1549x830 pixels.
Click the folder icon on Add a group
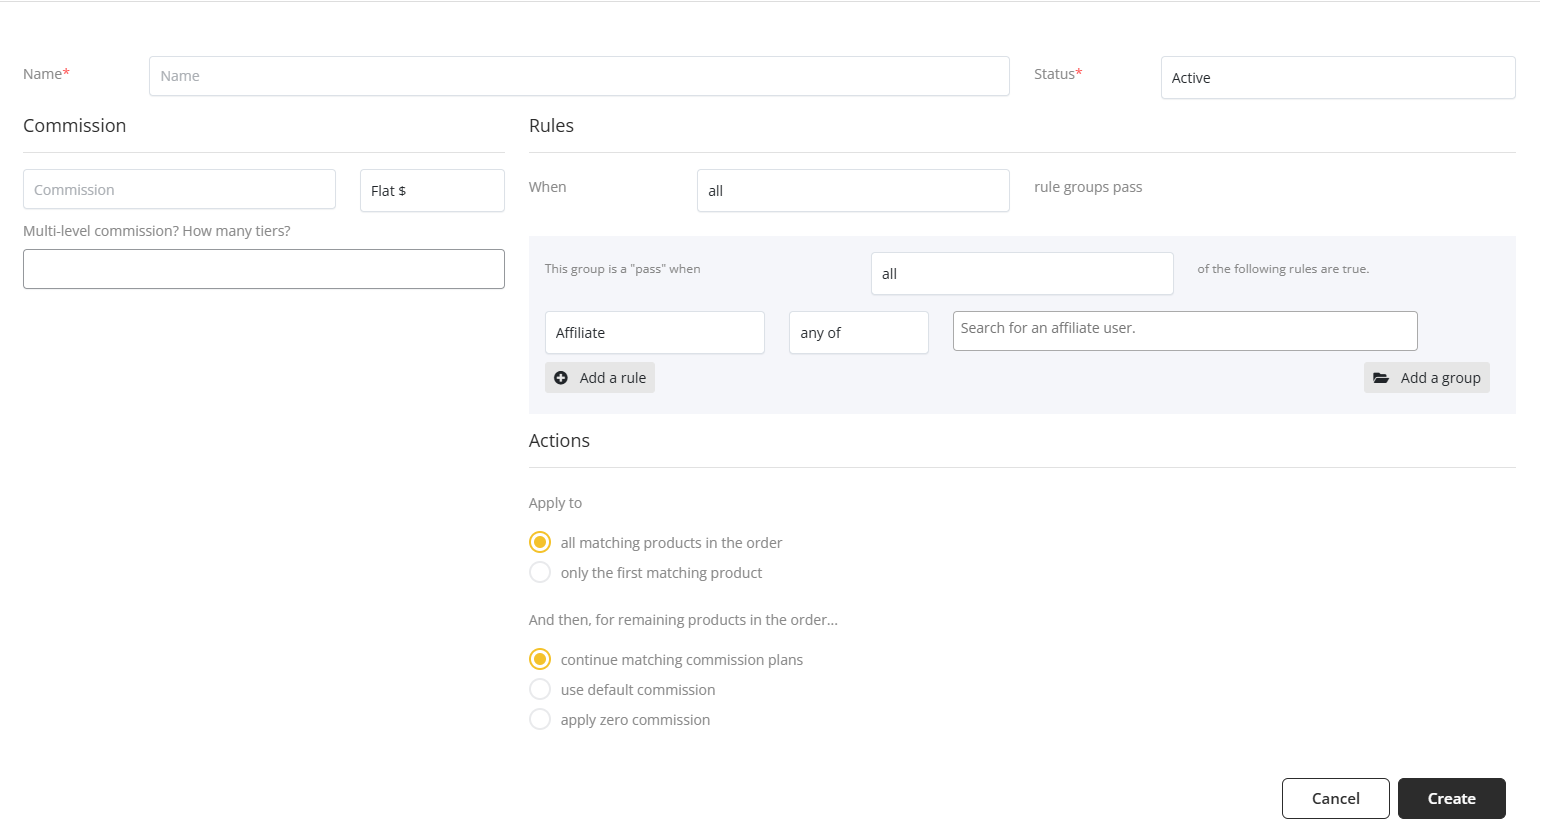(x=1381, y=378)
